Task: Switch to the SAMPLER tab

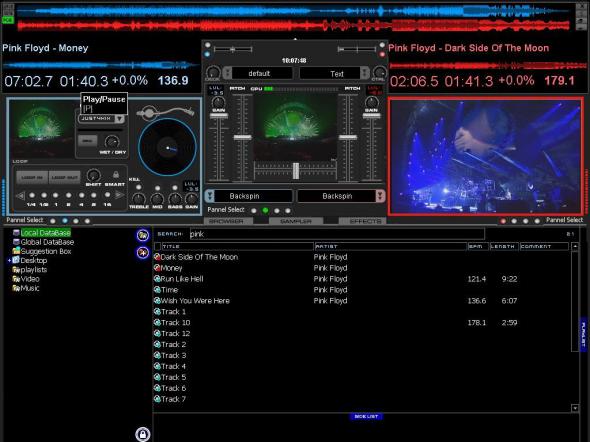Action: point(296,221)
